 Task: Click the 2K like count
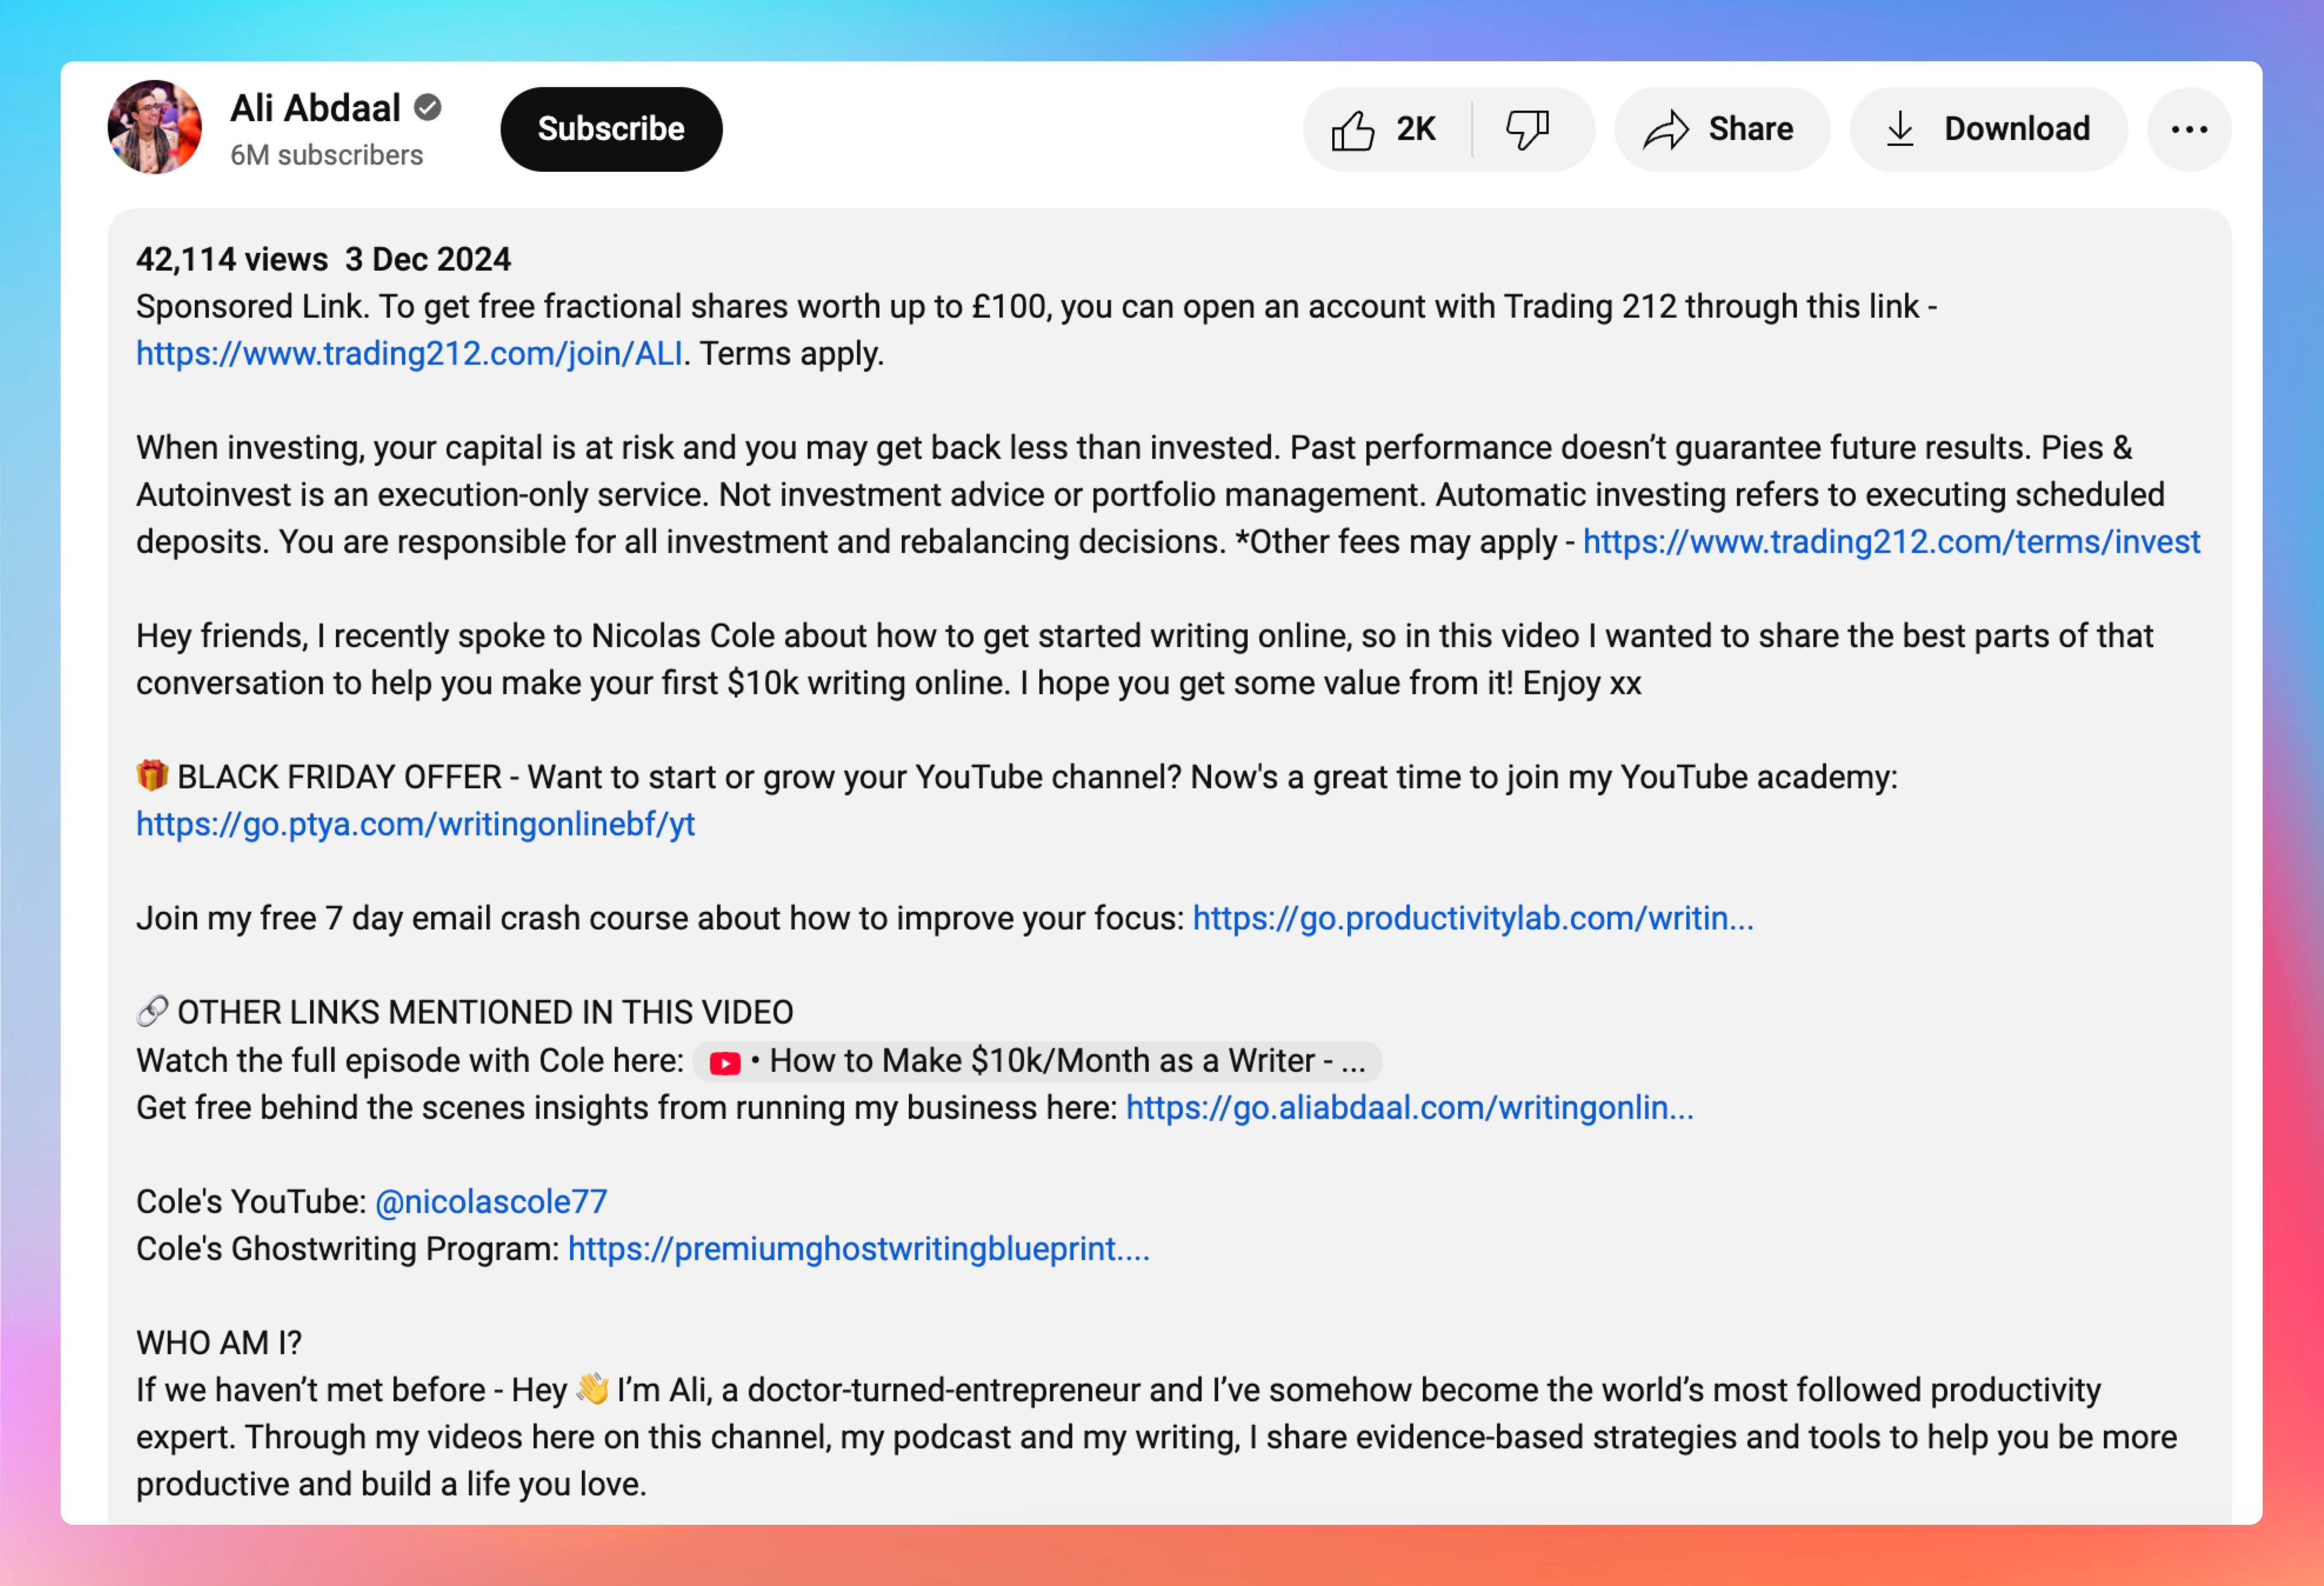click(1415, 130)
